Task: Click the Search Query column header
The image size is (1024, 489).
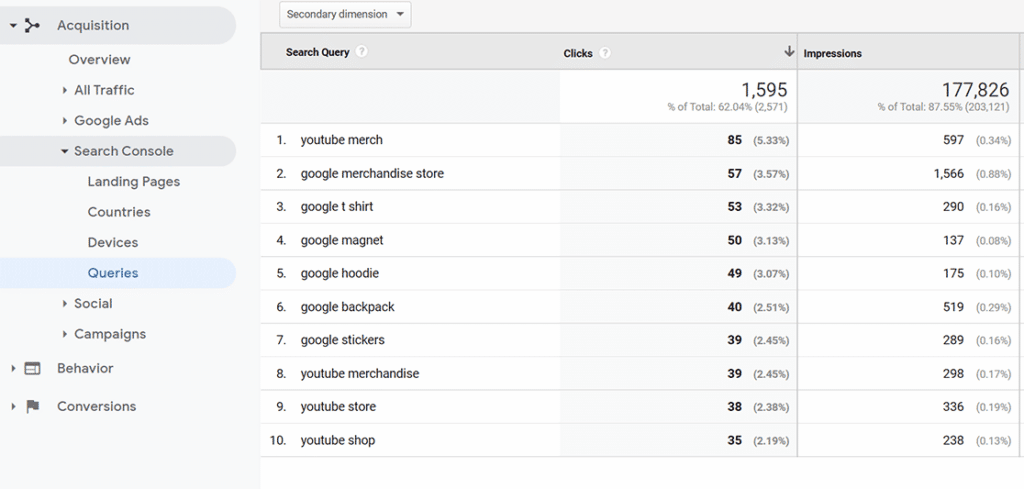Action: tap(317, 52)
